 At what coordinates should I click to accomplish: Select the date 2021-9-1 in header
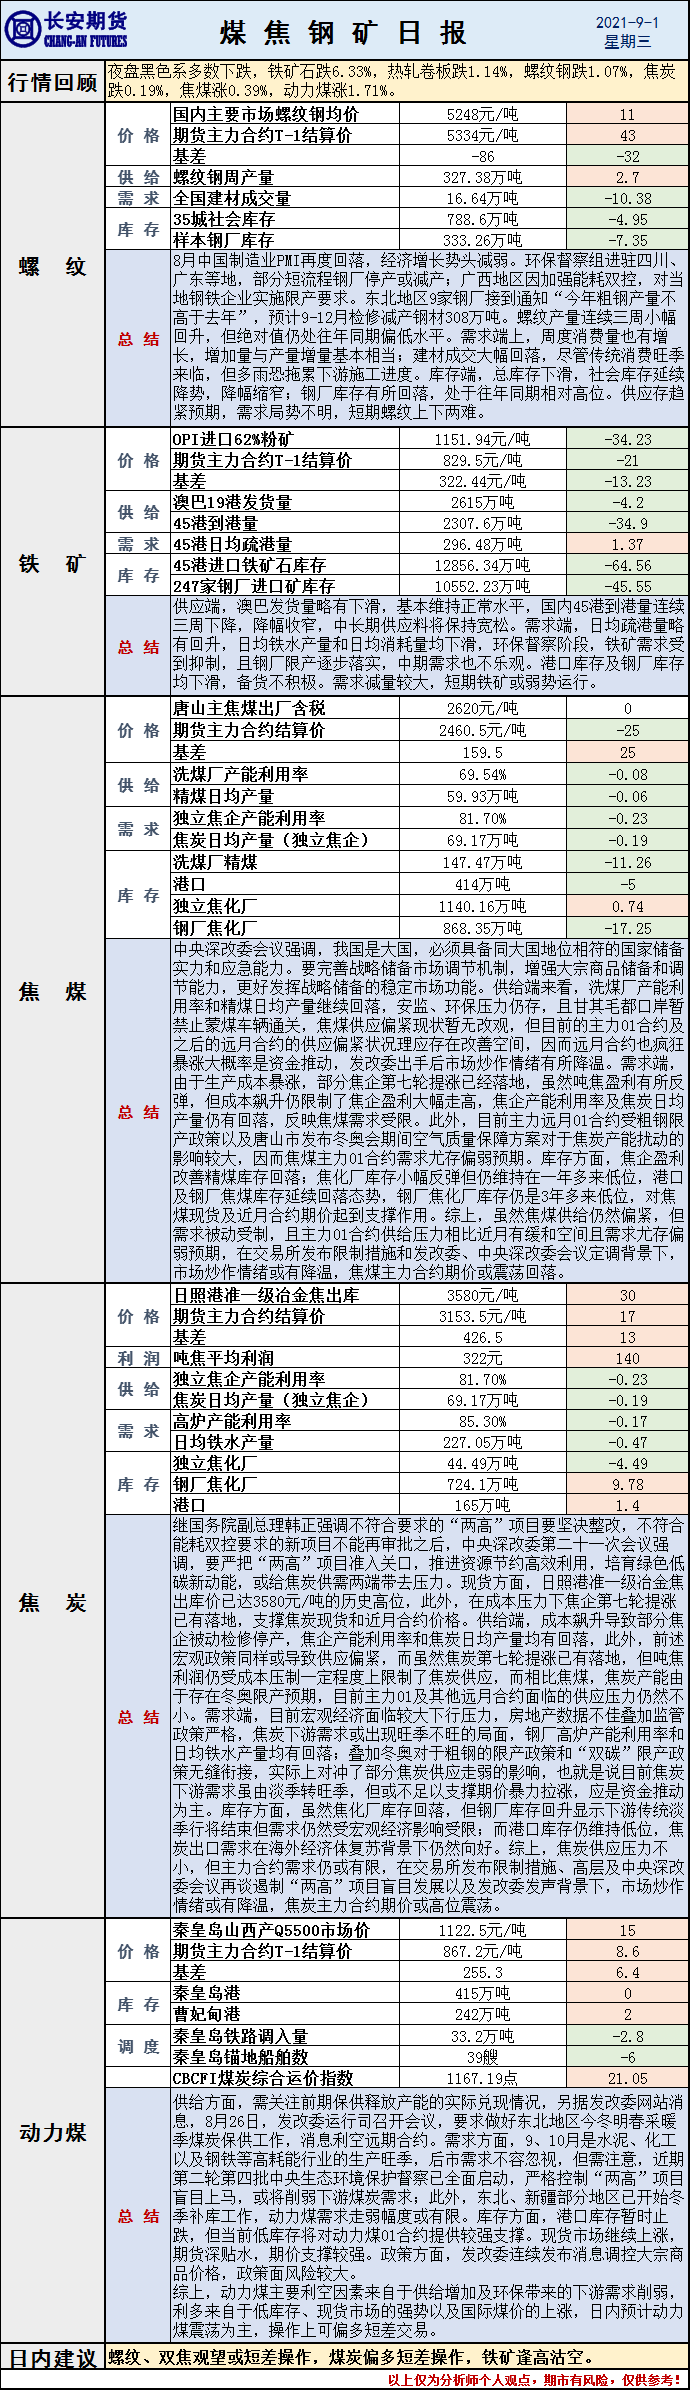pos(626,22)
